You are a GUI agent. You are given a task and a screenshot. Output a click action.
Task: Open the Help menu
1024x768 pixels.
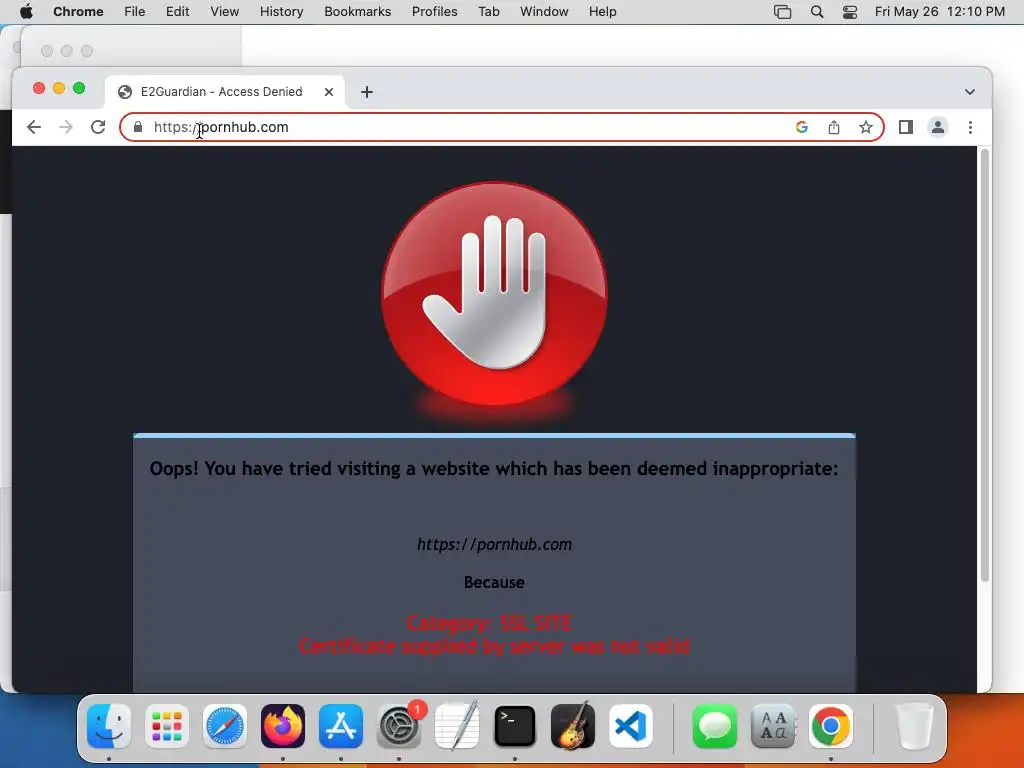tap(602, 12)
